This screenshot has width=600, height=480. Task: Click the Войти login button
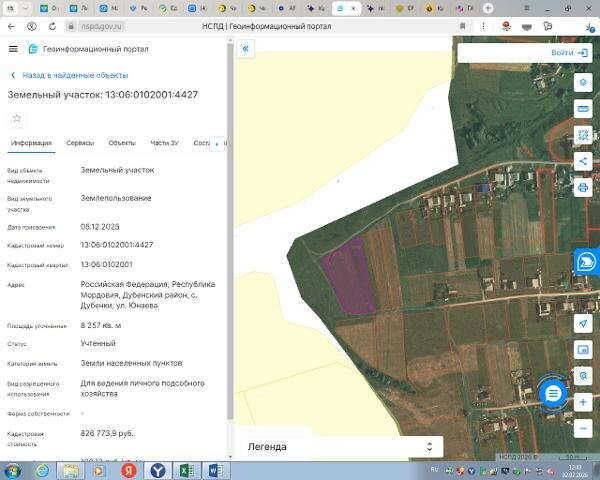569,52
